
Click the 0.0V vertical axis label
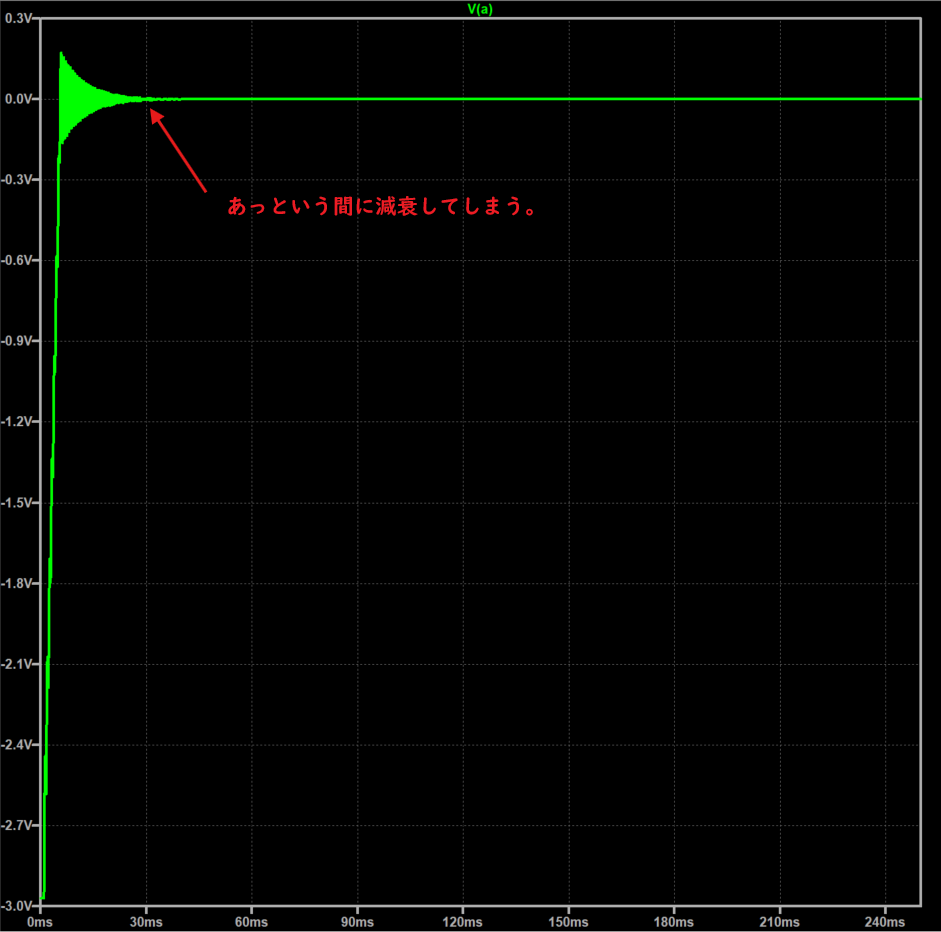[20, 99]
